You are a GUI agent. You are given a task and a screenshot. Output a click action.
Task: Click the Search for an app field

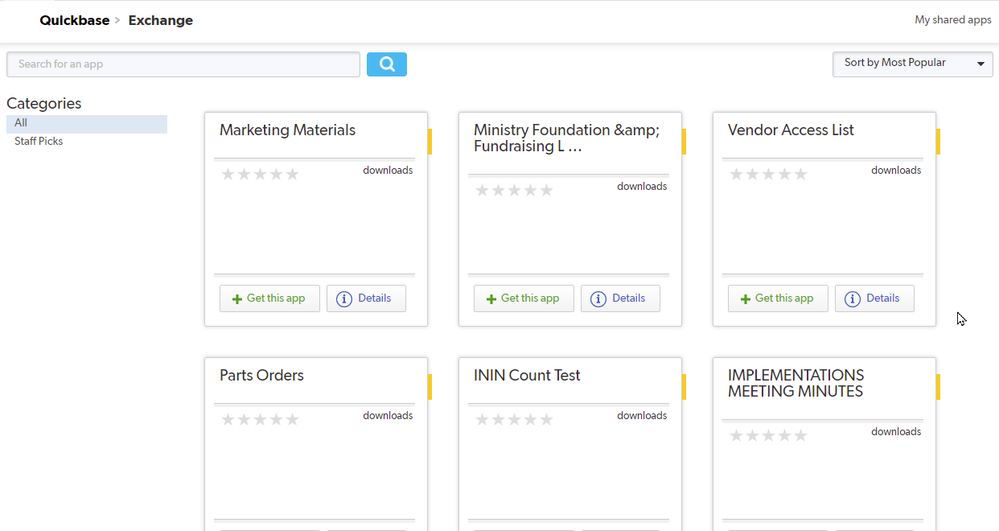[x=183, y=64]
